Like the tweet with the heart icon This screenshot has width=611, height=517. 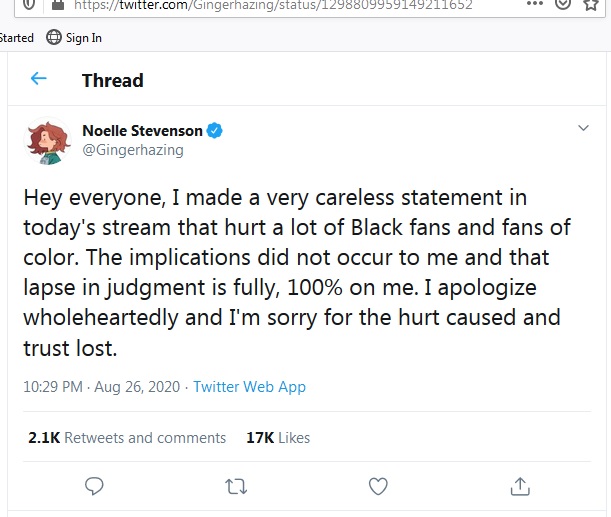378,486
